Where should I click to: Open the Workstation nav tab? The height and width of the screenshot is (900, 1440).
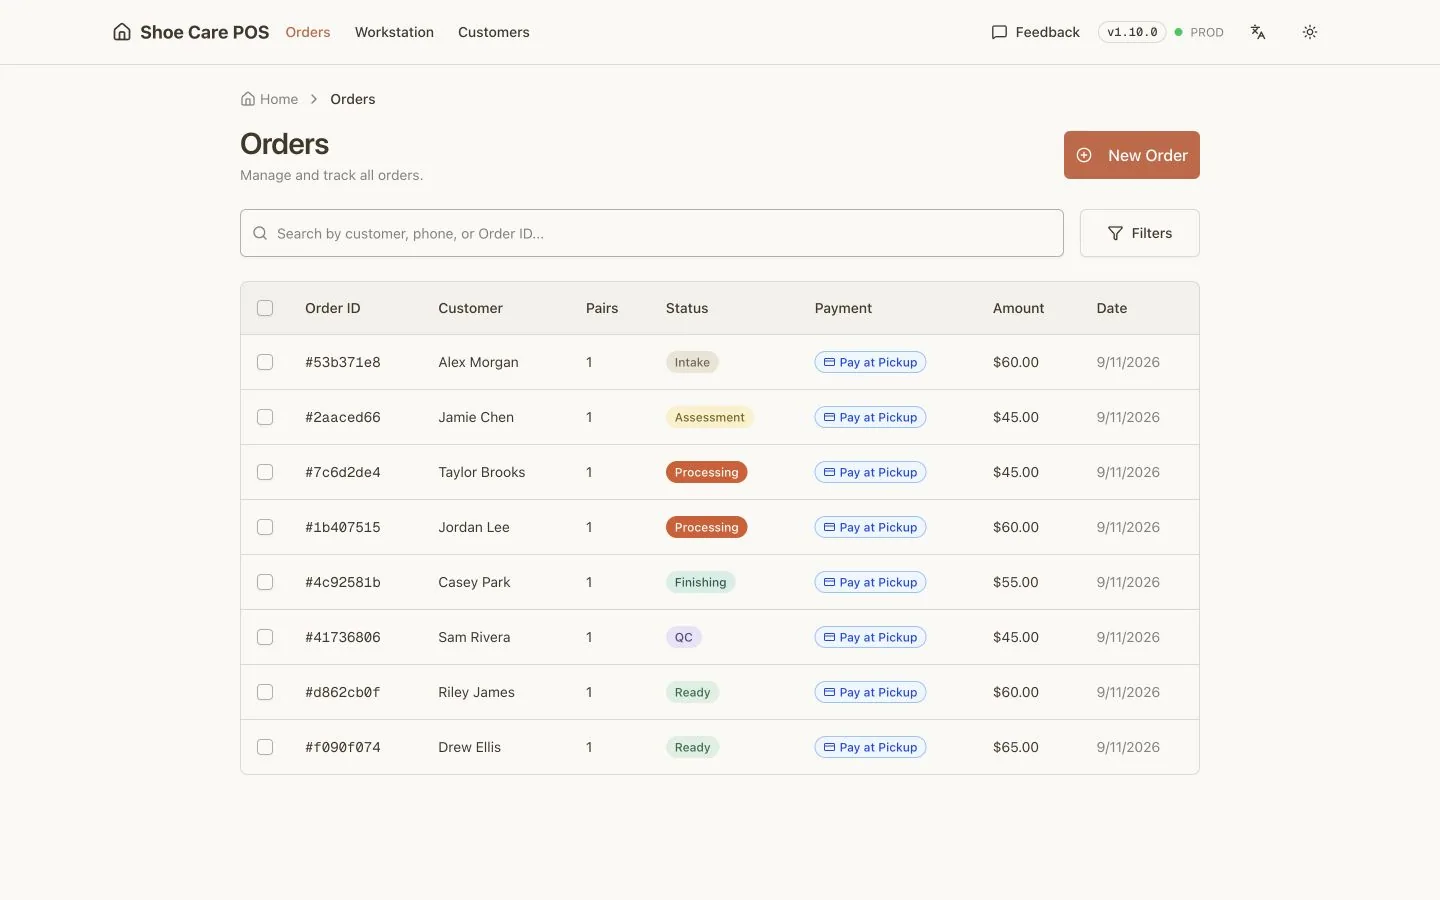[x=394, y=32]
